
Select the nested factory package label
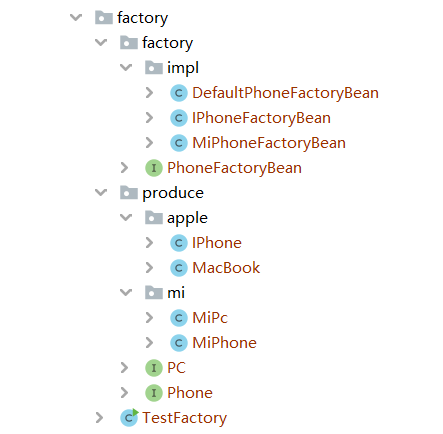coord(167,43)
